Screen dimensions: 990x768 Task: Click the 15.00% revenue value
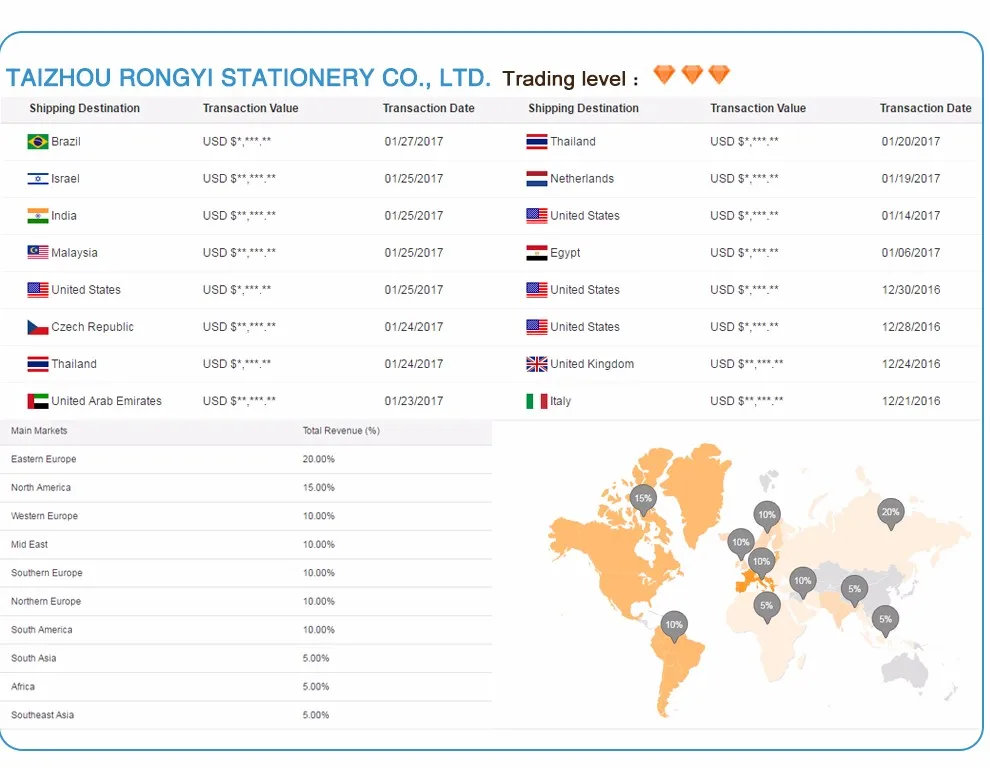(x=318, y=488)
